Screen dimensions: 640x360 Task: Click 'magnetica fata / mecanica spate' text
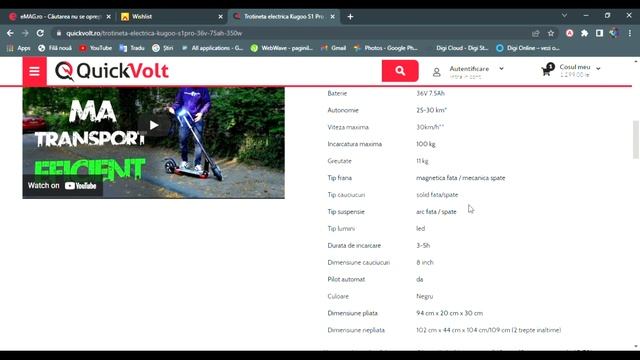pos(461,178)
